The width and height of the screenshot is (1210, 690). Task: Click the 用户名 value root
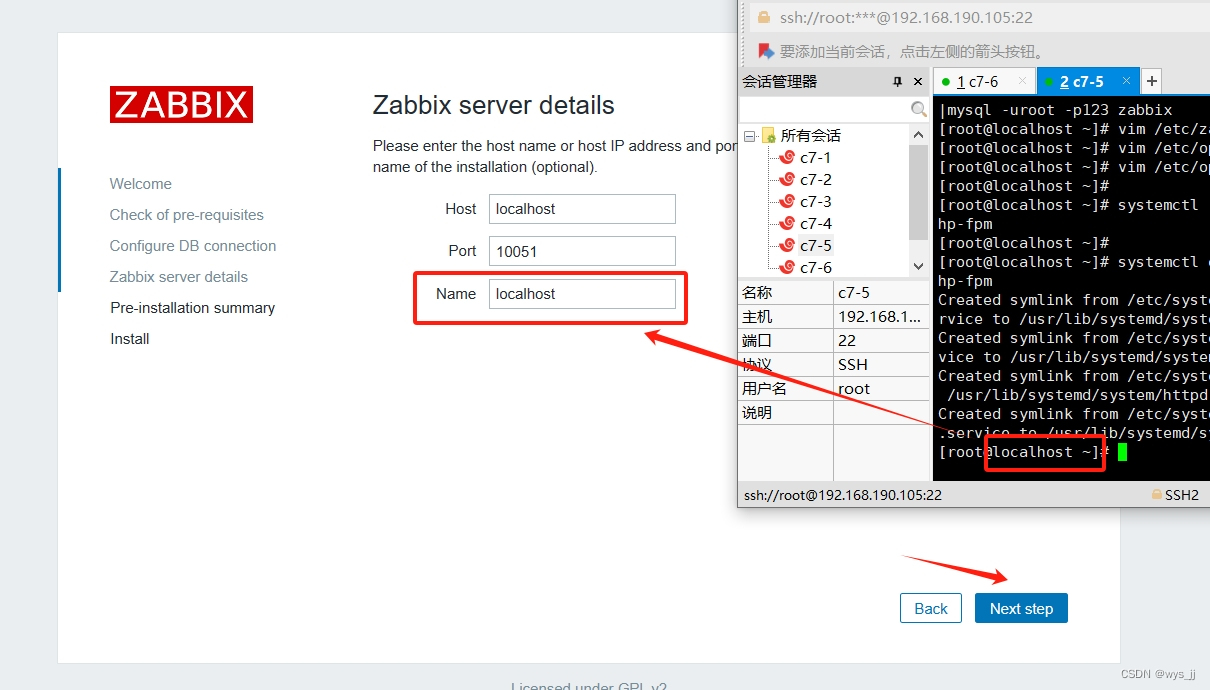pyautogui.click(x=854, y=389)
